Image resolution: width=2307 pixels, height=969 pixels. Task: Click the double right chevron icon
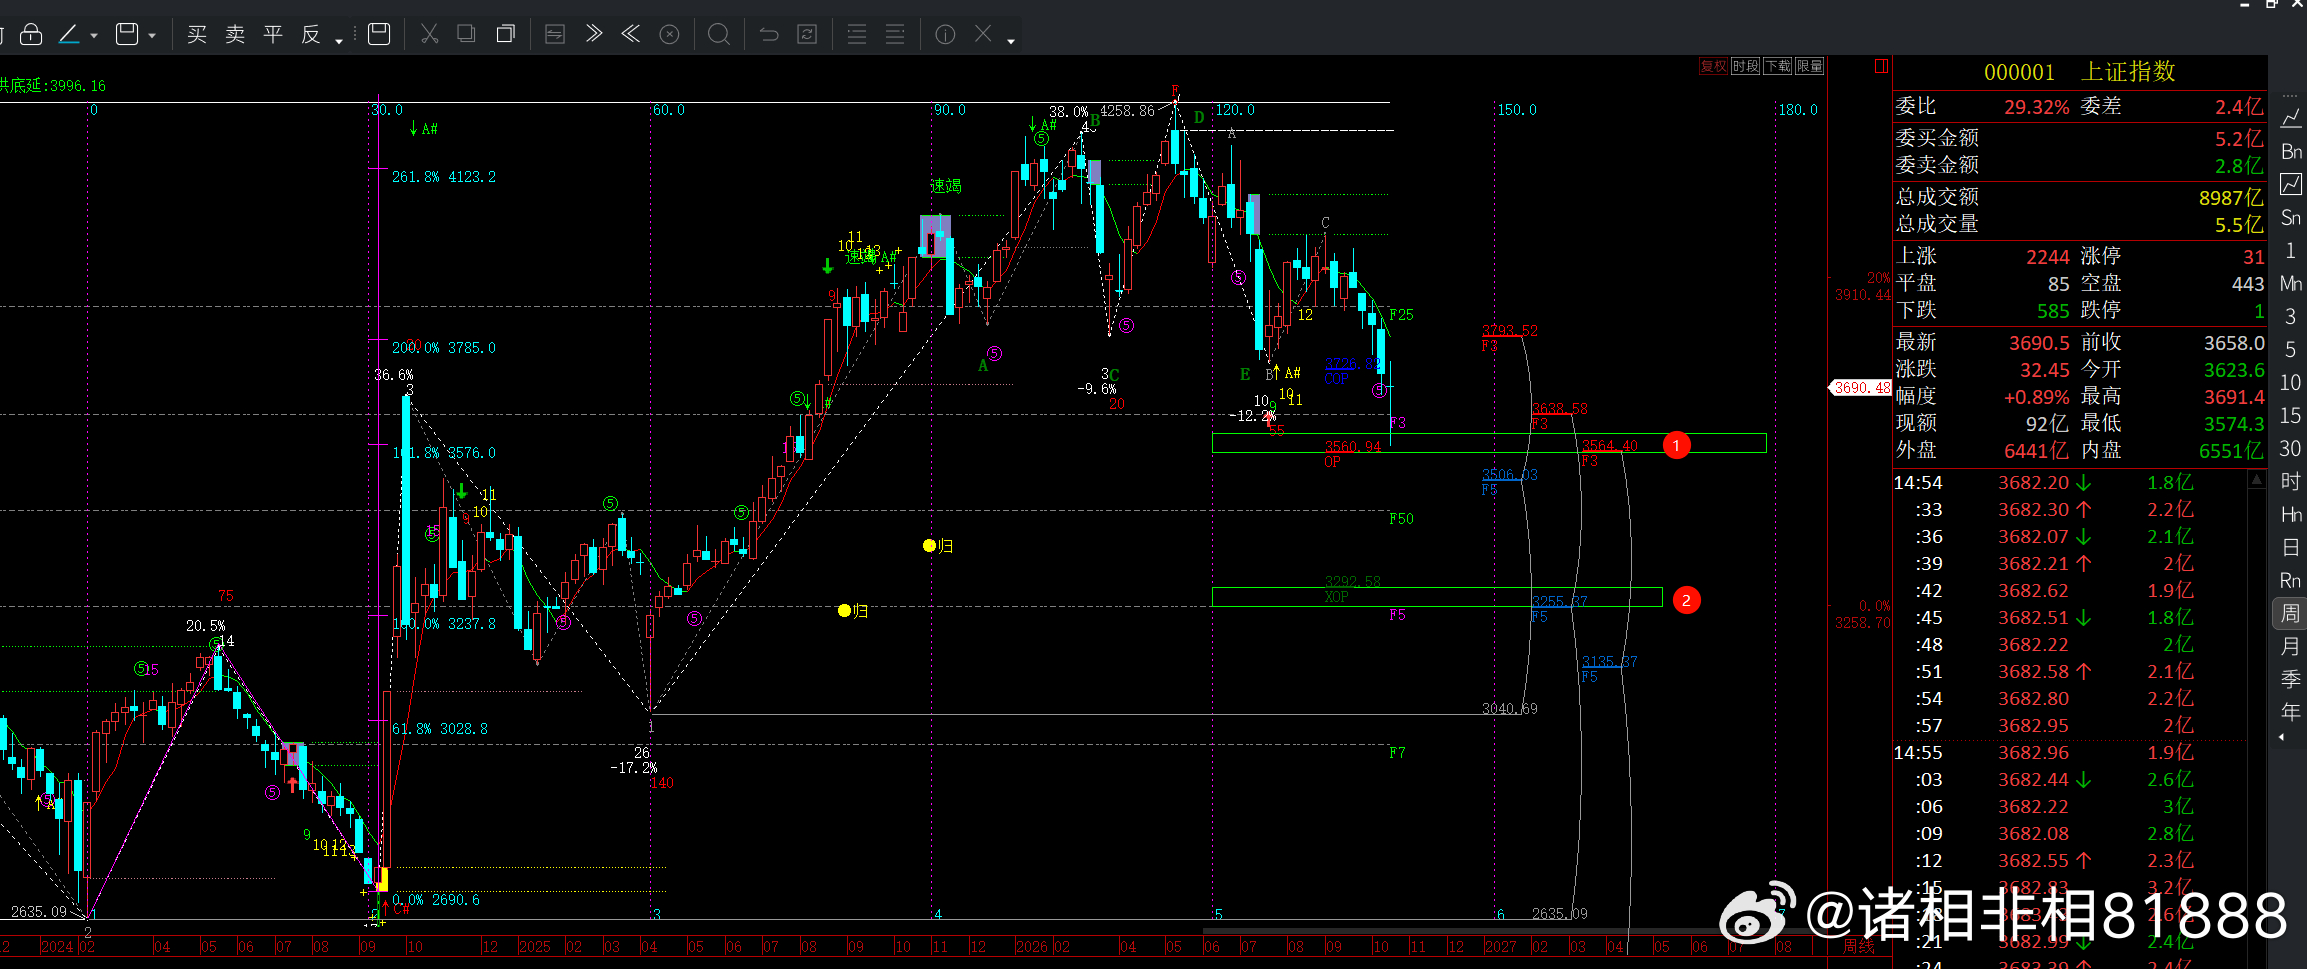(594, 34)
